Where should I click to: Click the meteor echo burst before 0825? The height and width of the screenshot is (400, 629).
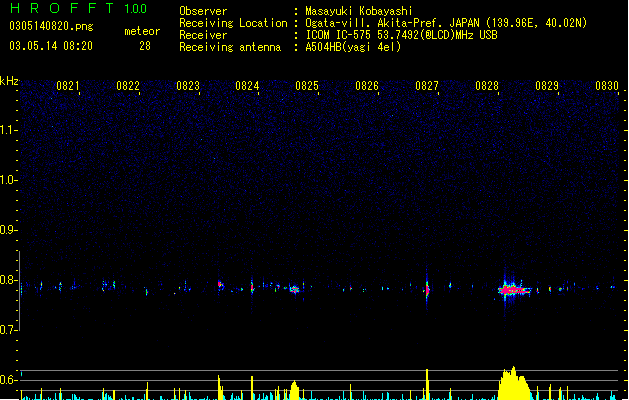pos(295,289)
